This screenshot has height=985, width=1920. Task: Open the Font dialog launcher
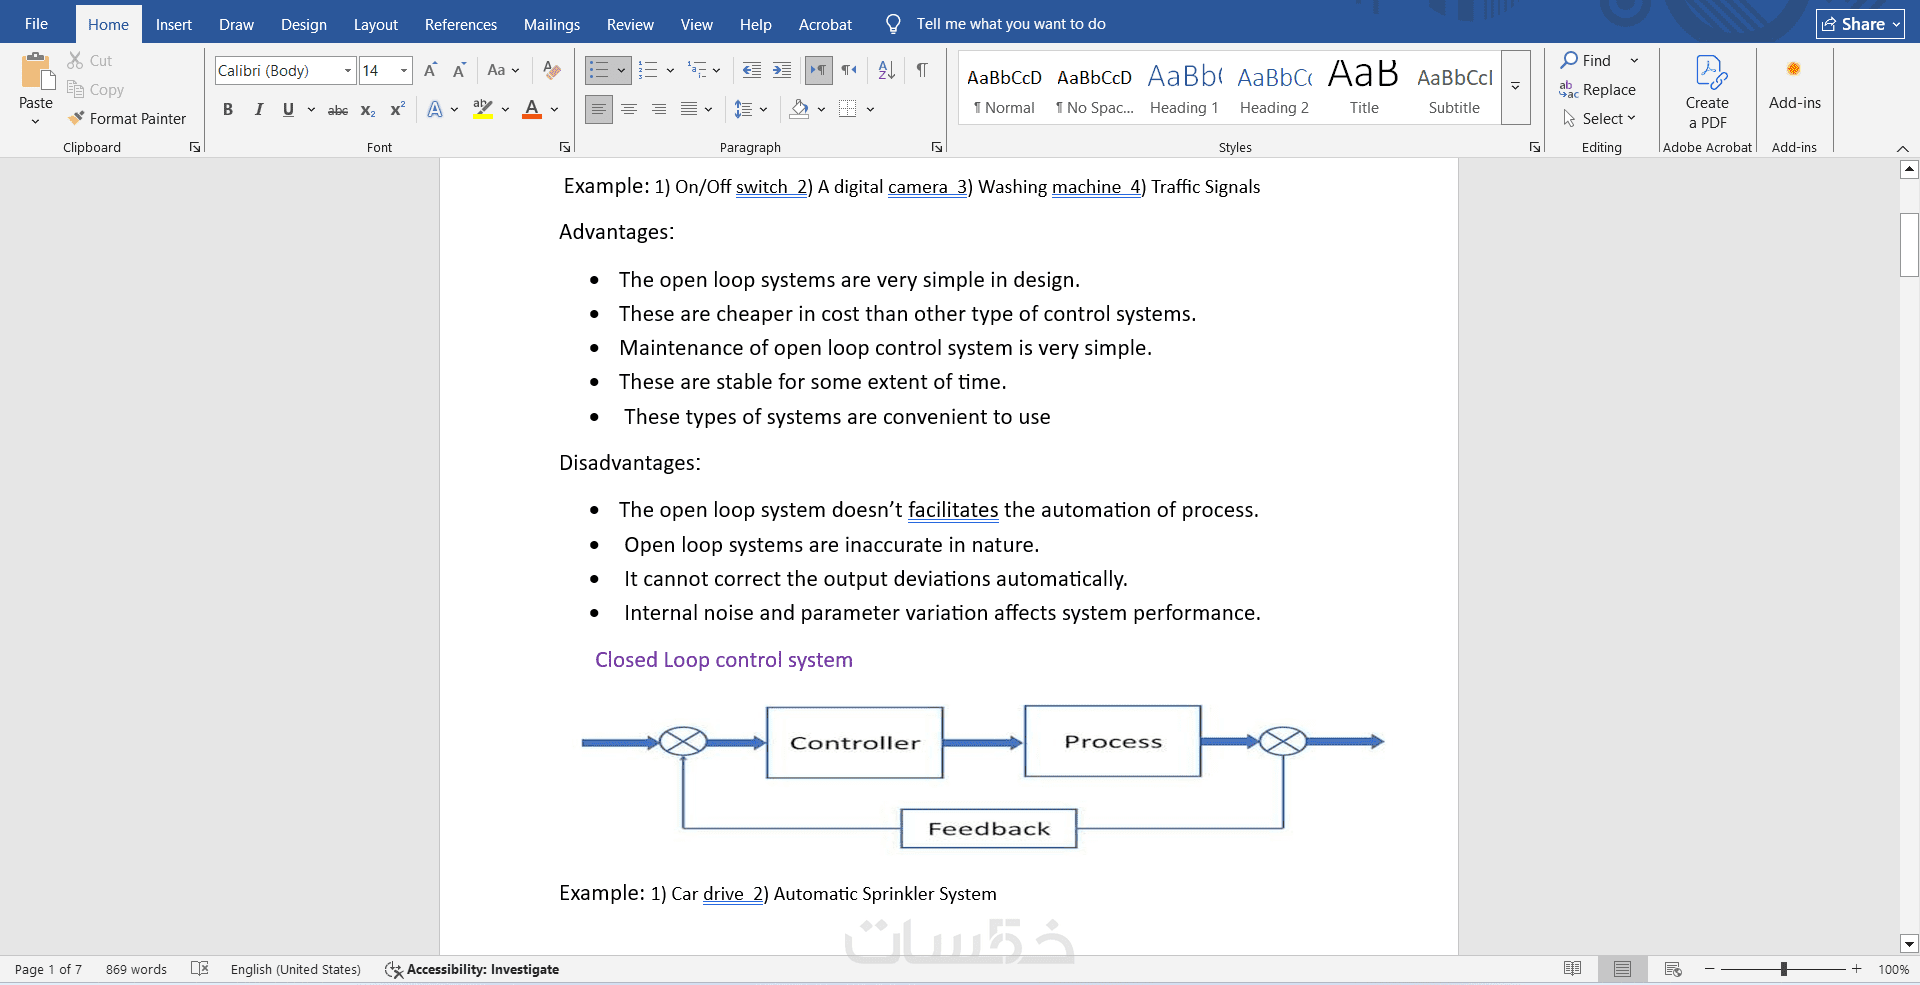coord(565,147)
